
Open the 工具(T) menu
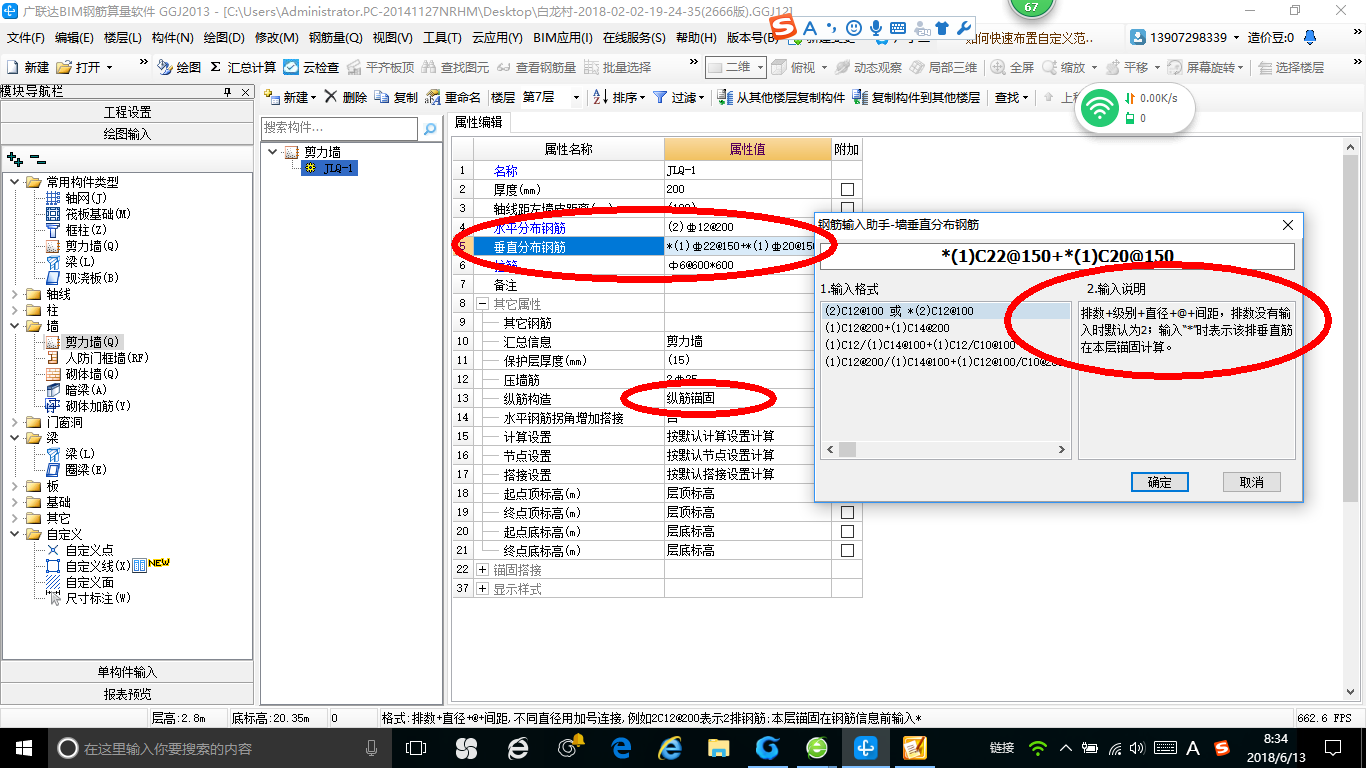(x=442, y=38)
